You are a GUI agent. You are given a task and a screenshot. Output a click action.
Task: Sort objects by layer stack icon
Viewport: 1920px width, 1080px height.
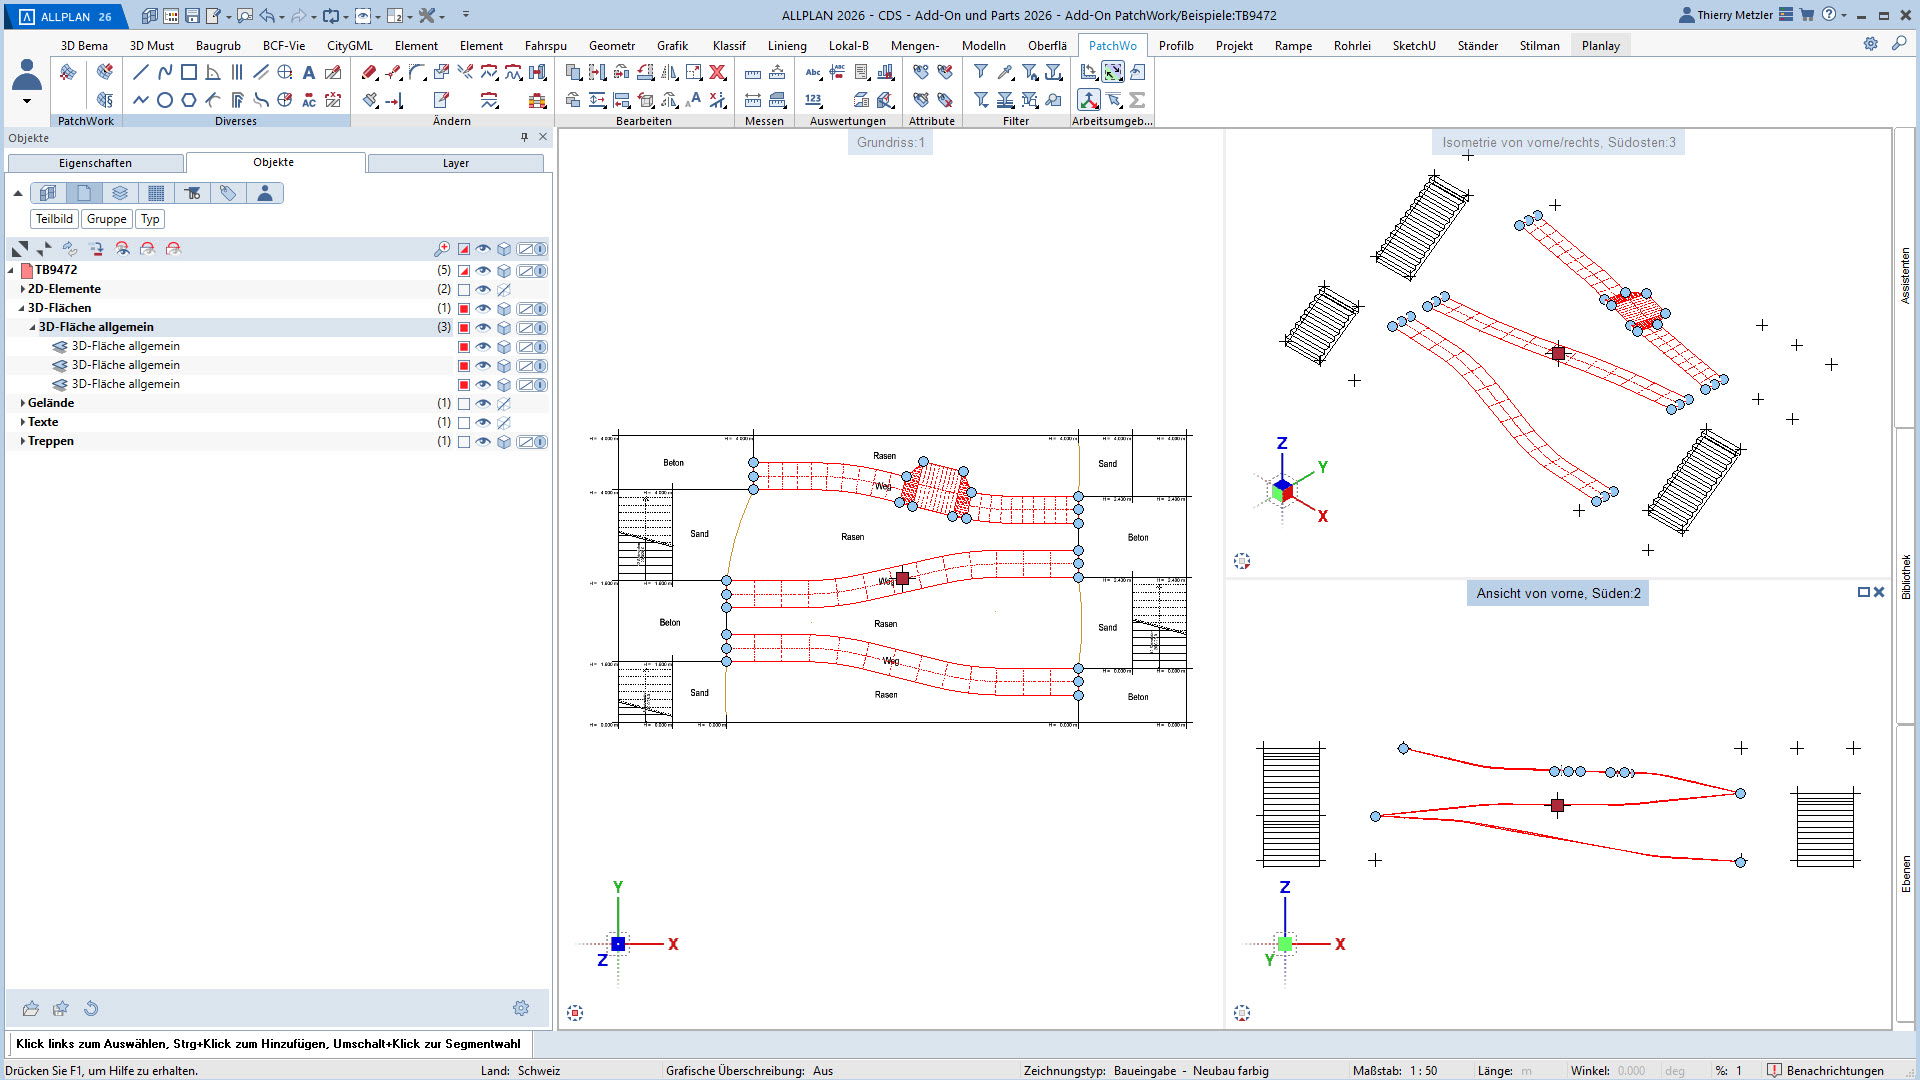point(120,193)
